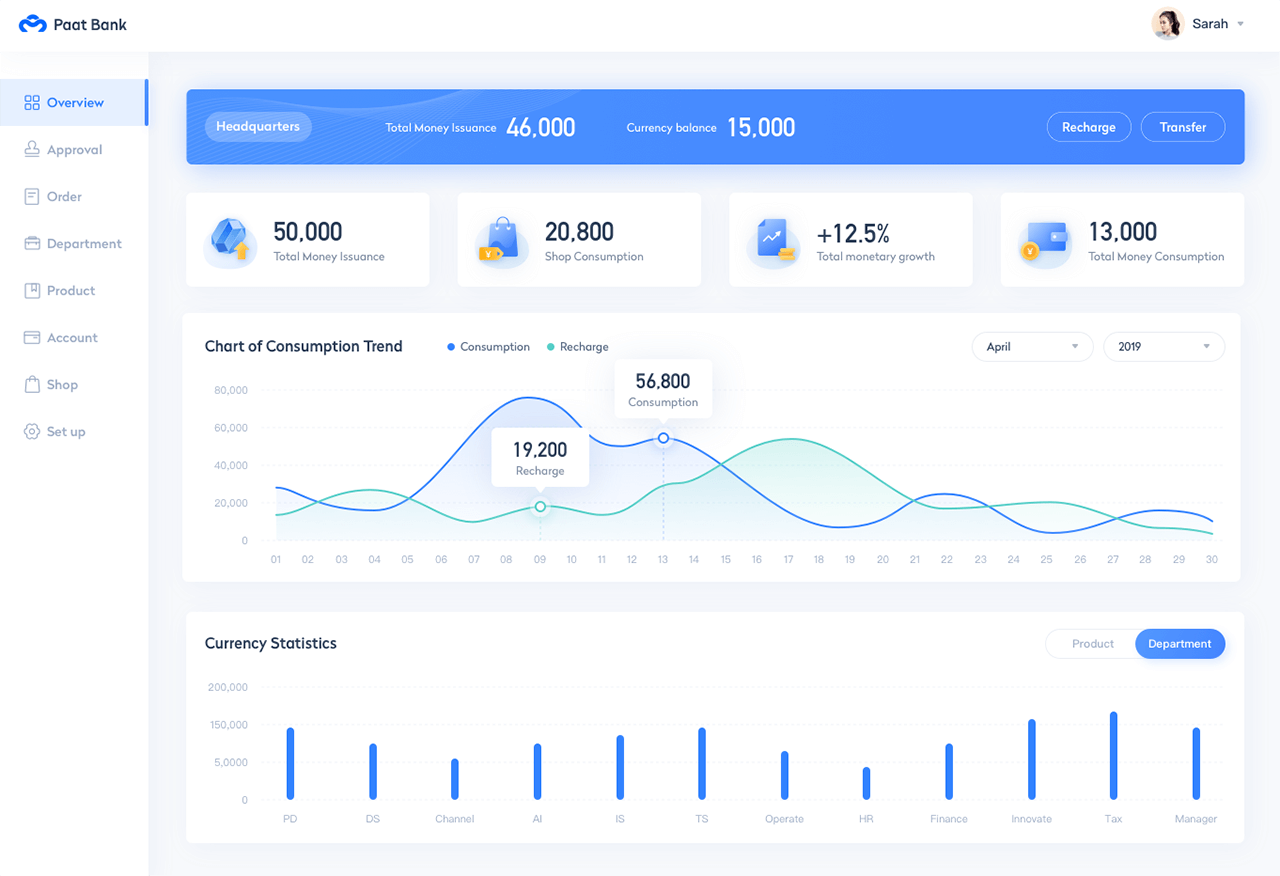The height and width of the screenshot is (876, 1280).
Task: Click the 19,200 Recharge tooltip
Action: (540, 458)
